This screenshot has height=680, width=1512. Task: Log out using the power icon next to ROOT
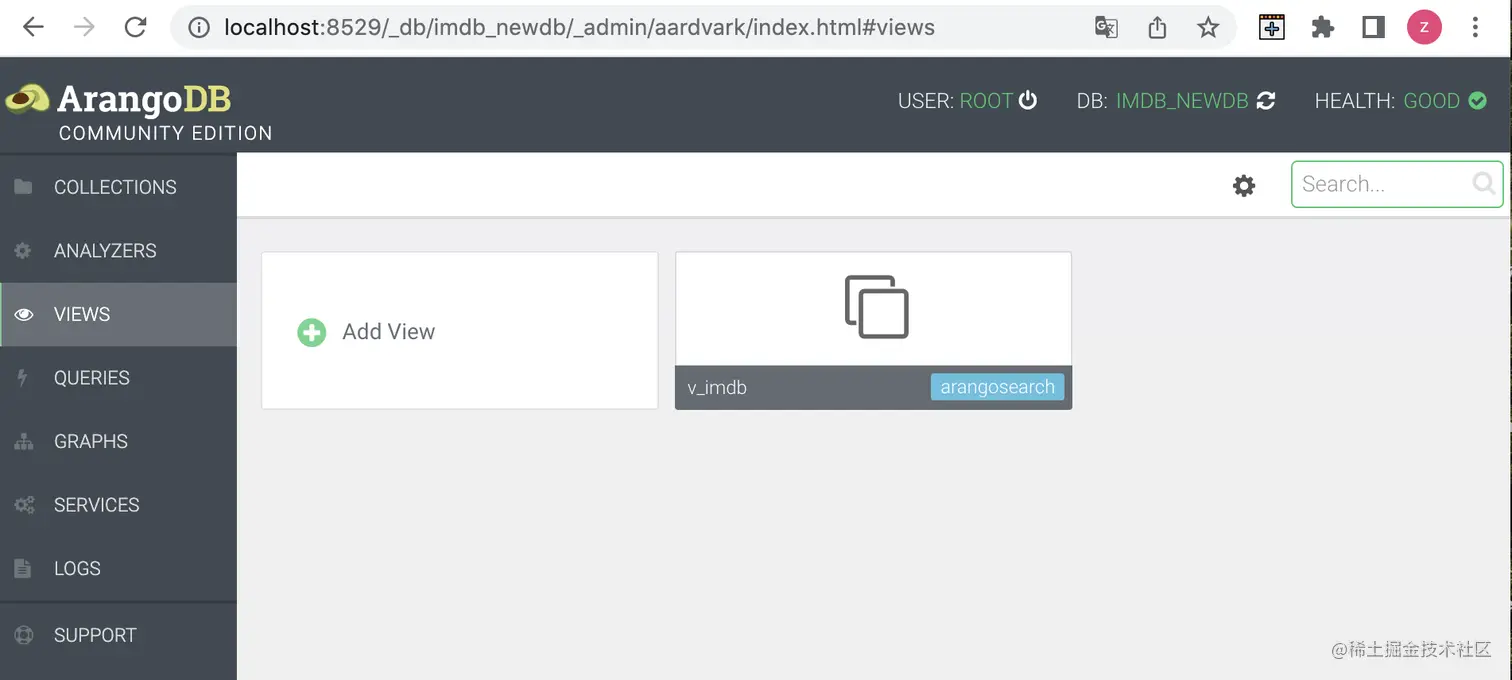click(x=1027, y=101)
